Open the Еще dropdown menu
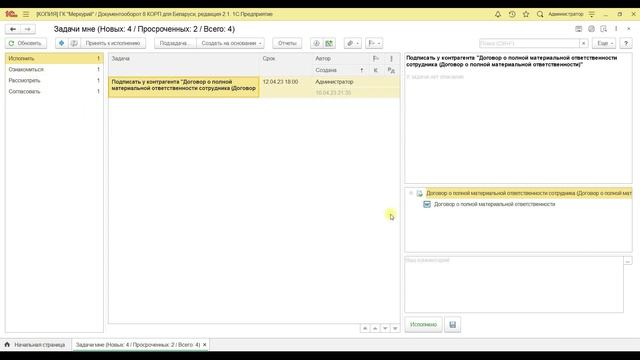This screenshot has width=640, height=360. pyautogui.click(x=604, y=43)
